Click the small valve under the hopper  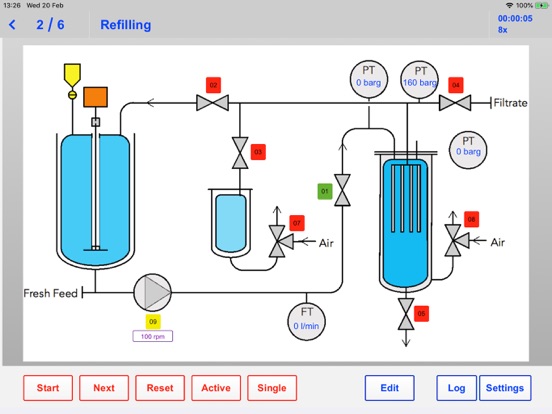coord(72,95)
